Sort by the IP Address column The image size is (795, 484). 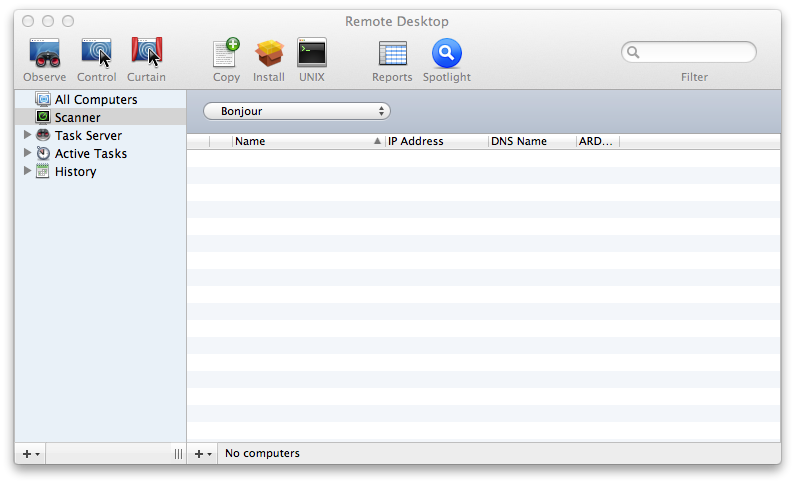tap(436, 141)
